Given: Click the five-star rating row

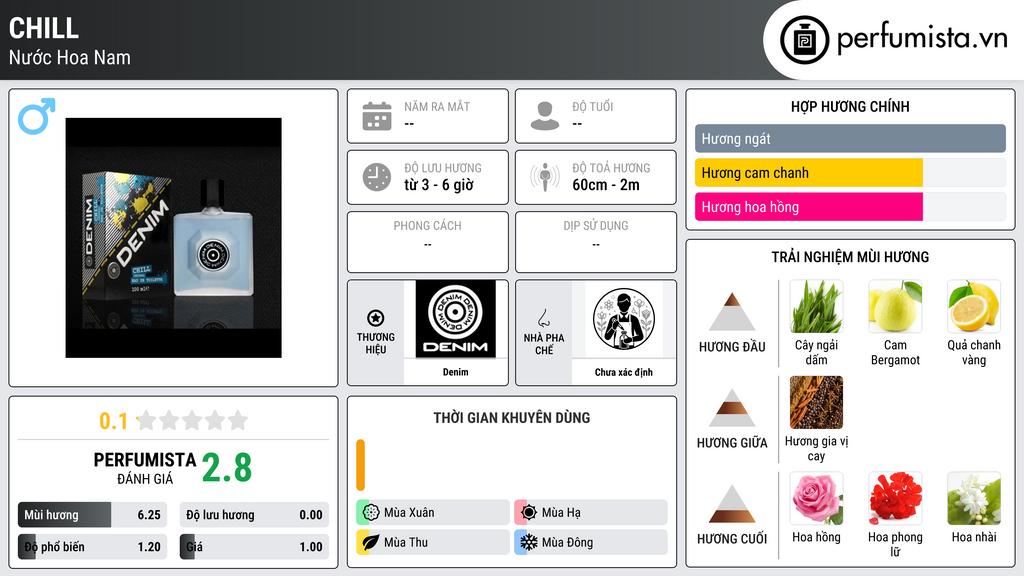Looking at the screenshot, I should click(x=192, y=420).
